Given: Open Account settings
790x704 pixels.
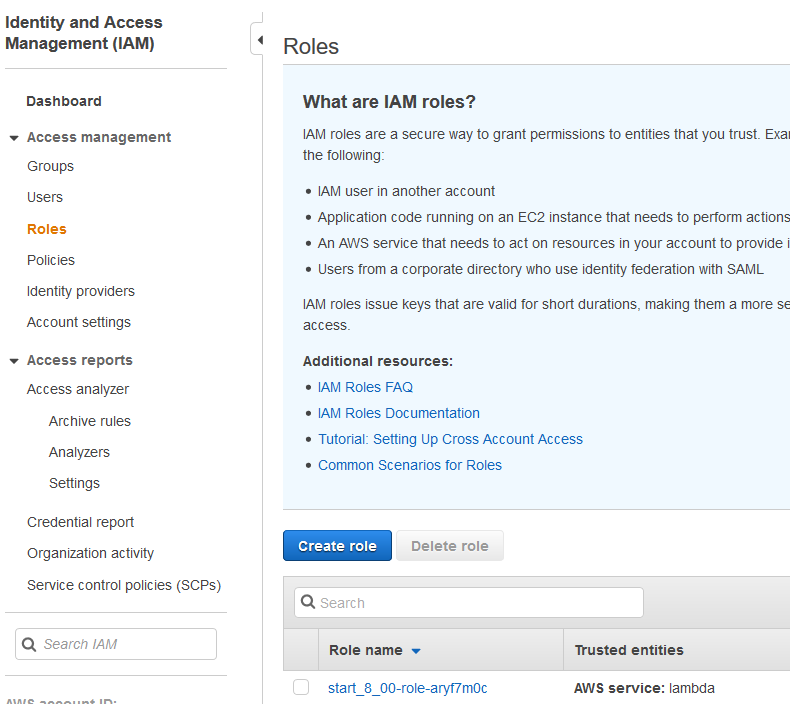Looking at the screenshot, I should (79, 322).
